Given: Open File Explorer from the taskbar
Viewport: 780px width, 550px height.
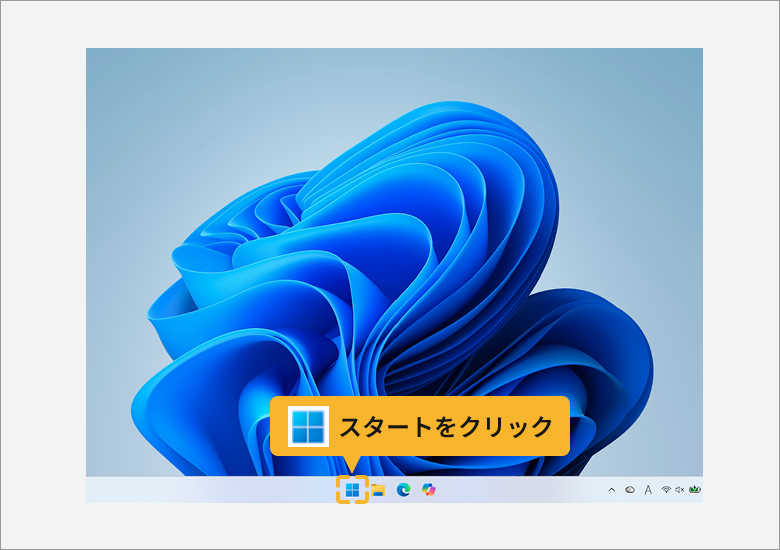Looking at the screenshot, I should (x=378, y=490).
